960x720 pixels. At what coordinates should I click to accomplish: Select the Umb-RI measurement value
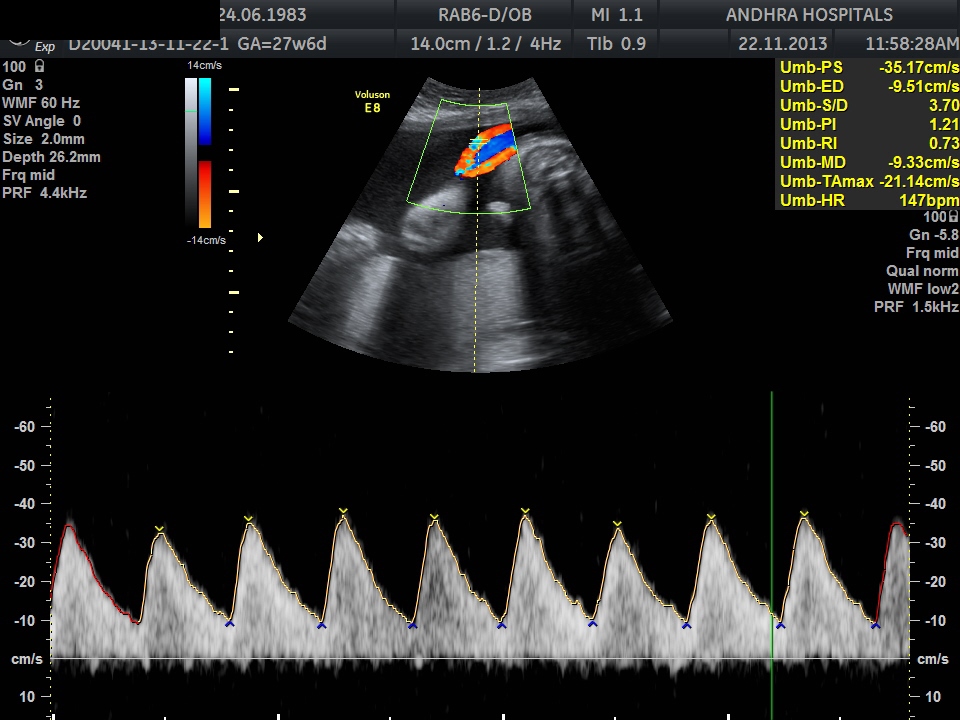click(x=943, y=144)
